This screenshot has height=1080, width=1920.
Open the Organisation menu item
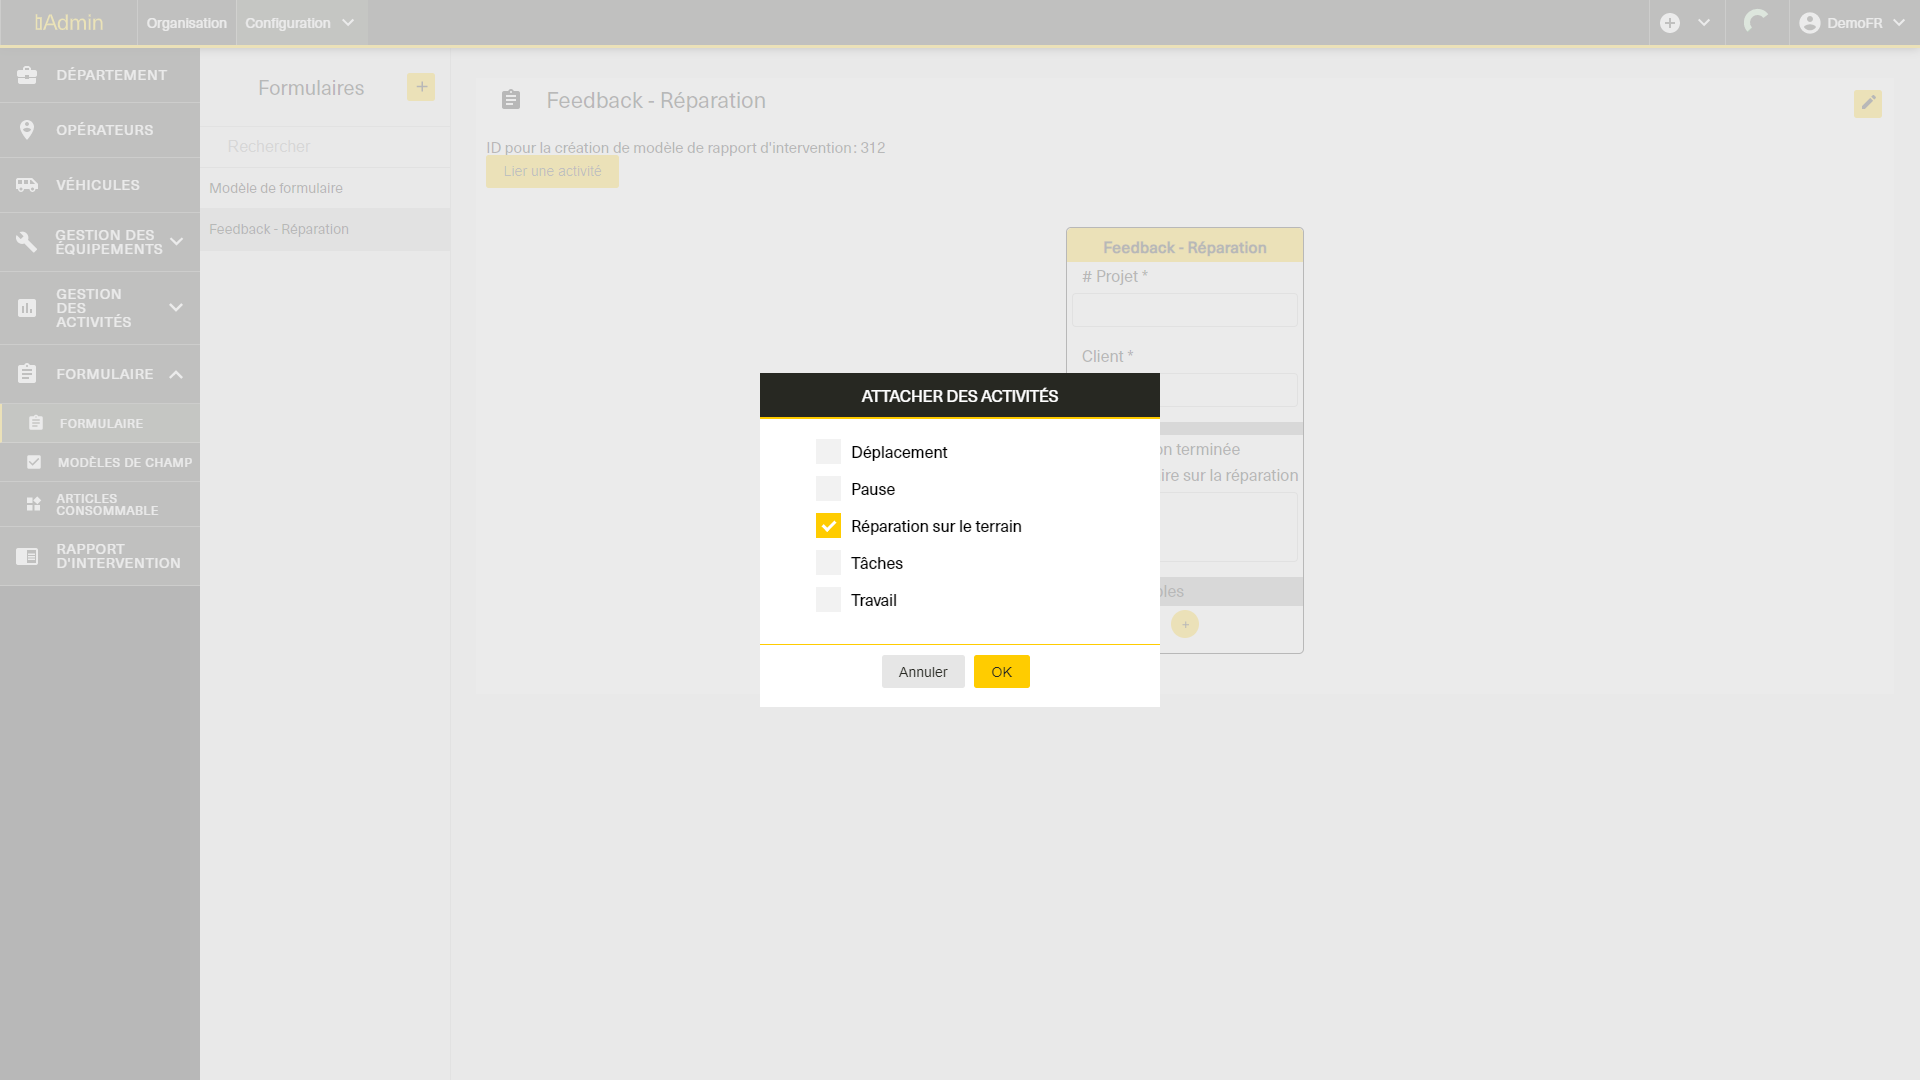[186, 23]
